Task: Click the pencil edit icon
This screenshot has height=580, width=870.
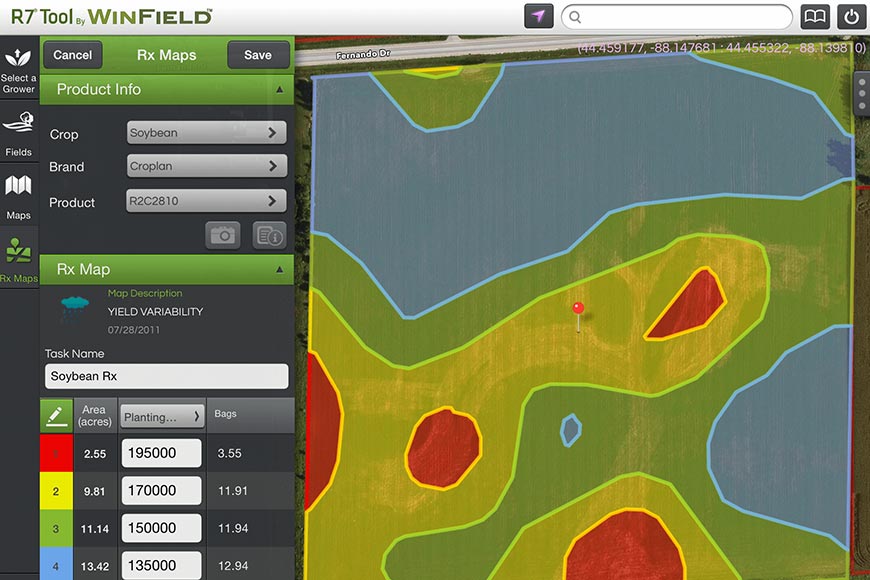Action: 57,414
